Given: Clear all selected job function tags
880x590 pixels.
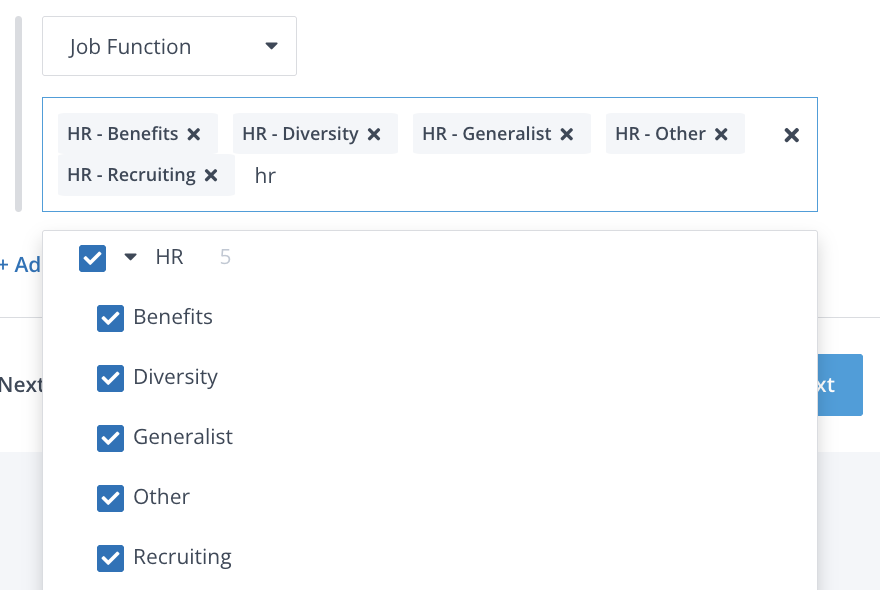Looking at the screenshot, I should point(791,135).
